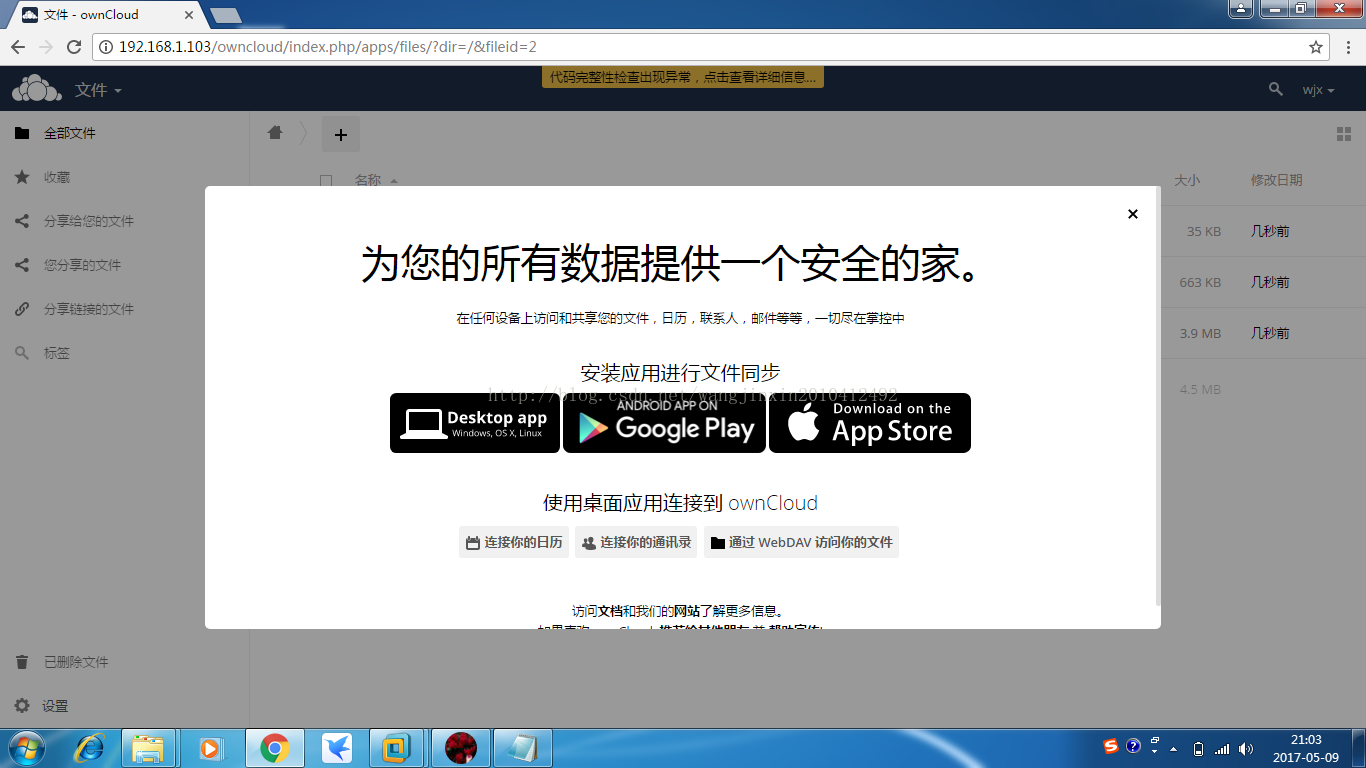
Task: Open the VMware taskbar icon
Action: tap(397, 747)
